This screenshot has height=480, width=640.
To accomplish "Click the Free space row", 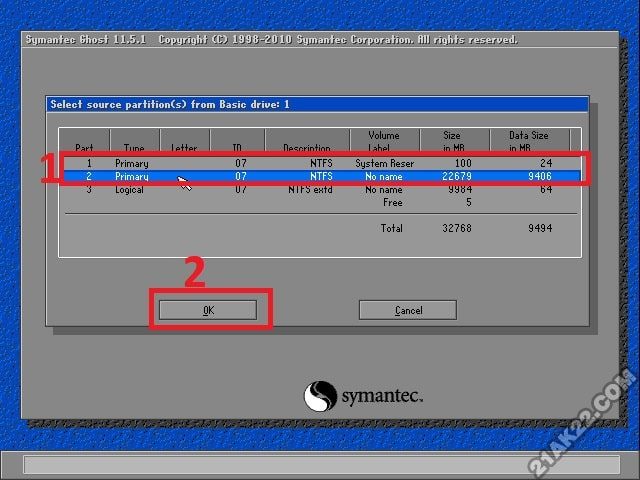I will click(322, 202).
